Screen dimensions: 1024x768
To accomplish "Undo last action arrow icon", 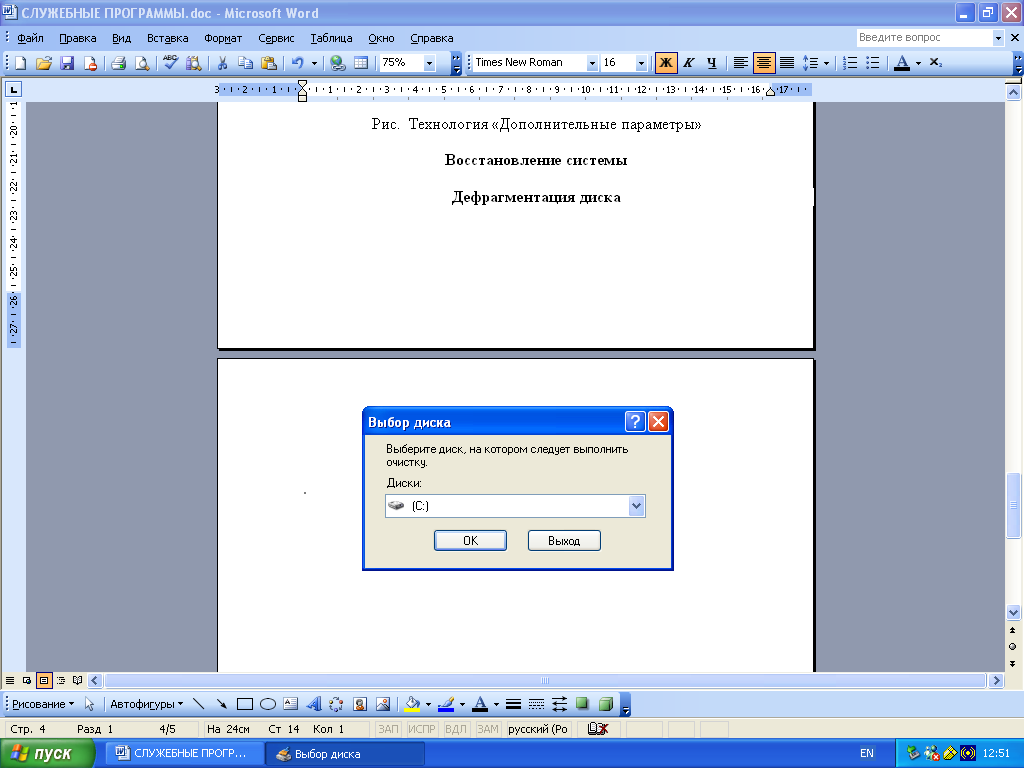I will [298, 63].
